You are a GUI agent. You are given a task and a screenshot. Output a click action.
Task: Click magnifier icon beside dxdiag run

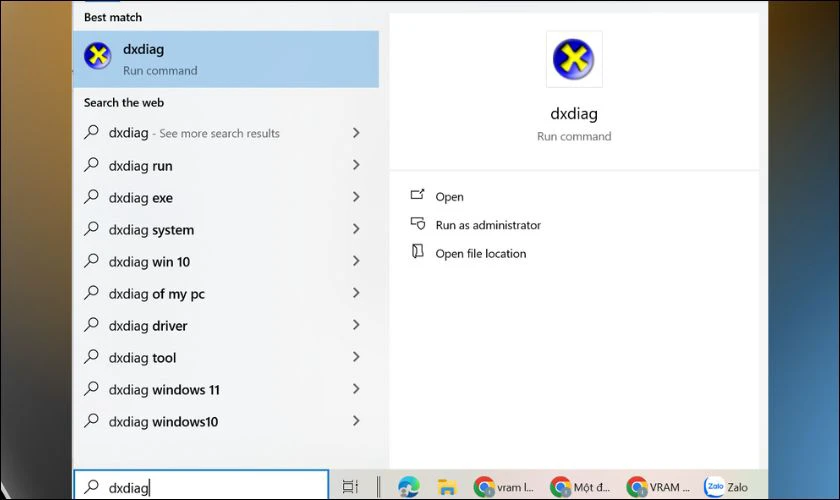pos(92,164)
